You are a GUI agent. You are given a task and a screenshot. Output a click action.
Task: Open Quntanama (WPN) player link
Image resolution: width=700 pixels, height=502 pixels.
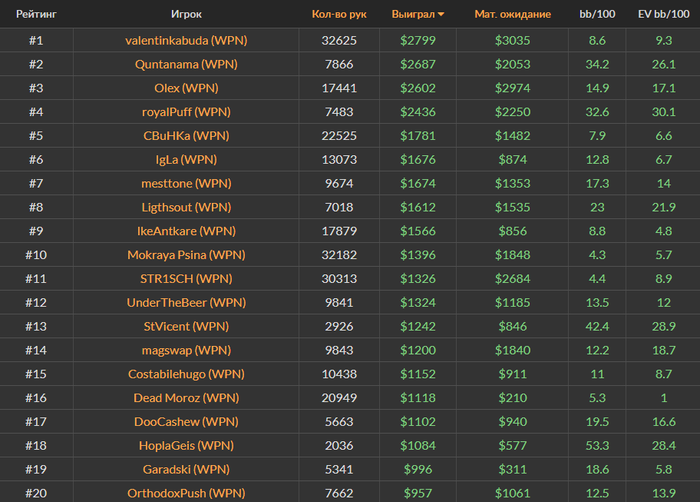186,65
